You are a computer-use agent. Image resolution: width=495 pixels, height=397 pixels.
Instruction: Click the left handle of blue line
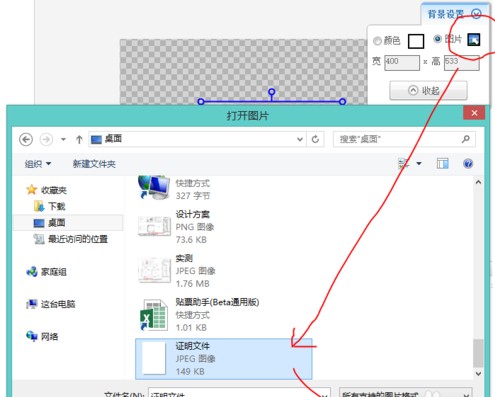(201, 101)
